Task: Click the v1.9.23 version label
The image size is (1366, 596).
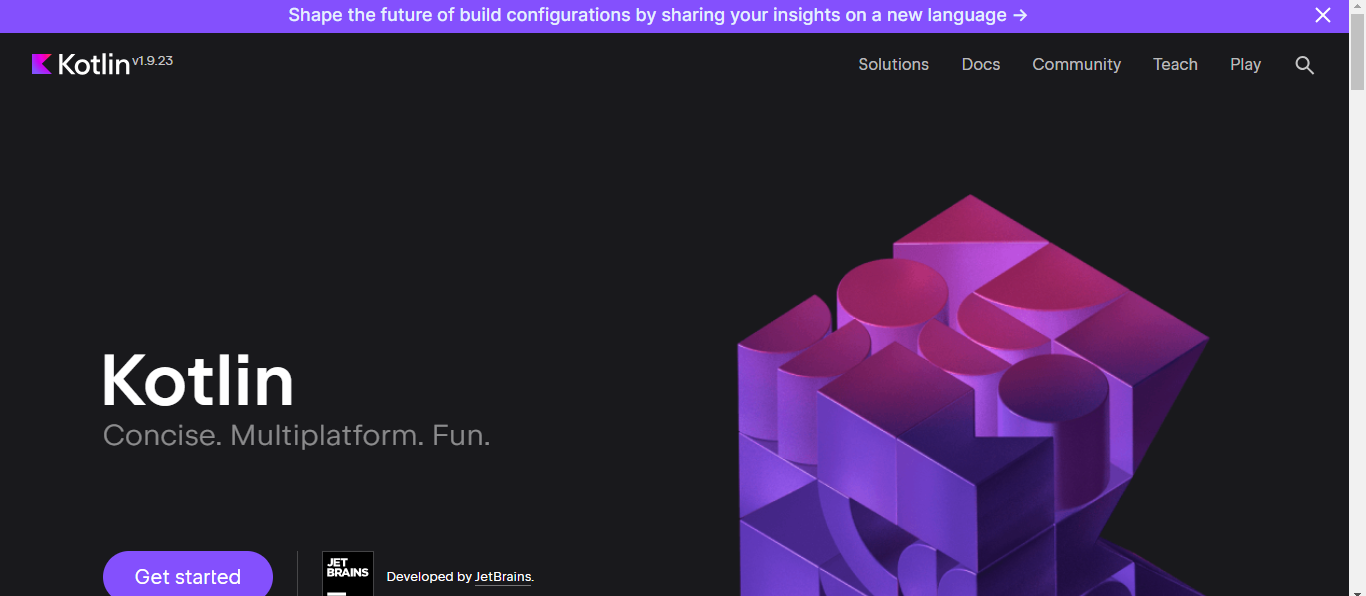Action: point(152,60)
